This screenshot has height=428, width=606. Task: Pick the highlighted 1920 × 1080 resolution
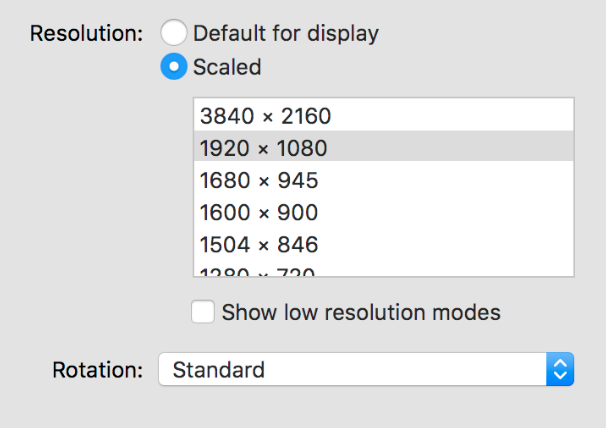pyautogui.click(x=384, y=147)
